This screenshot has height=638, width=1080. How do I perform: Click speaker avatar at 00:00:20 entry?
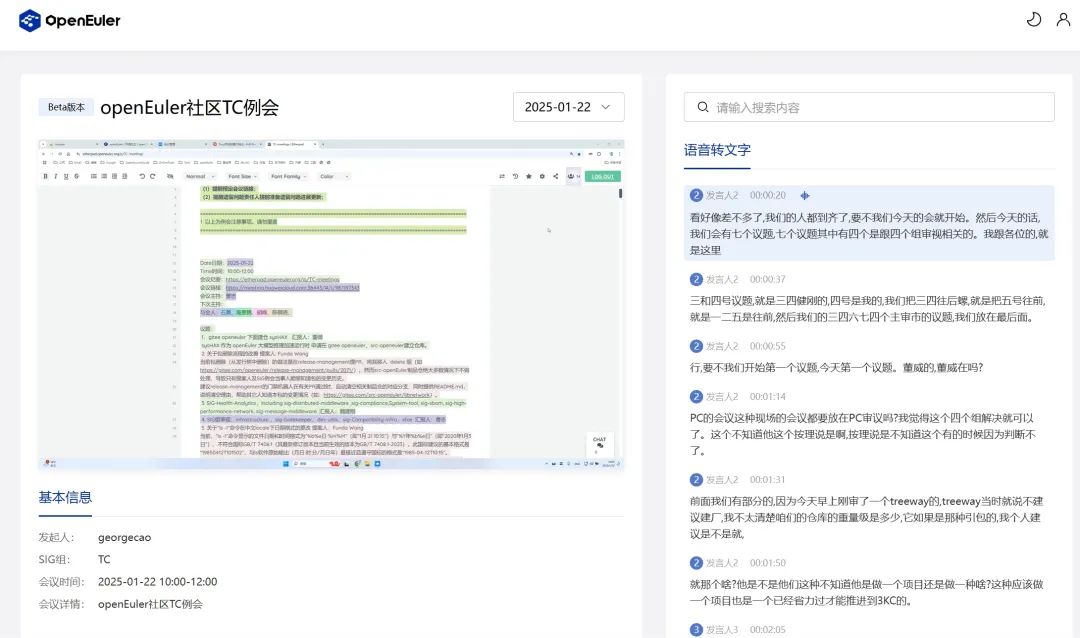coord(696,196)
